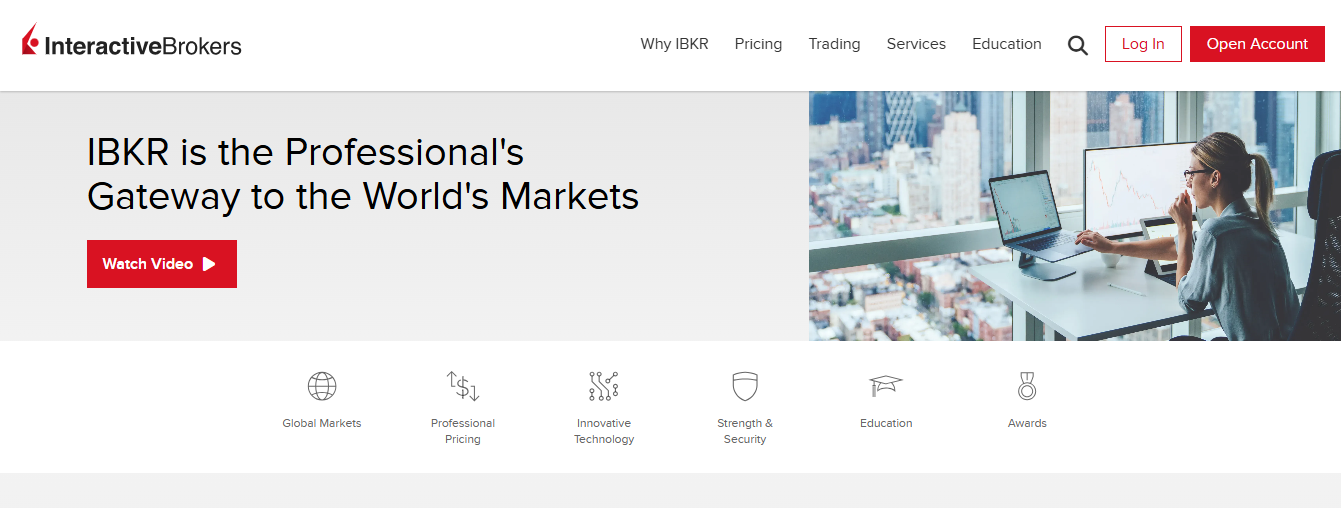1341x508 pixels.
Task: Click the hero image of woman at desk
Action: tap(1074, 216)
